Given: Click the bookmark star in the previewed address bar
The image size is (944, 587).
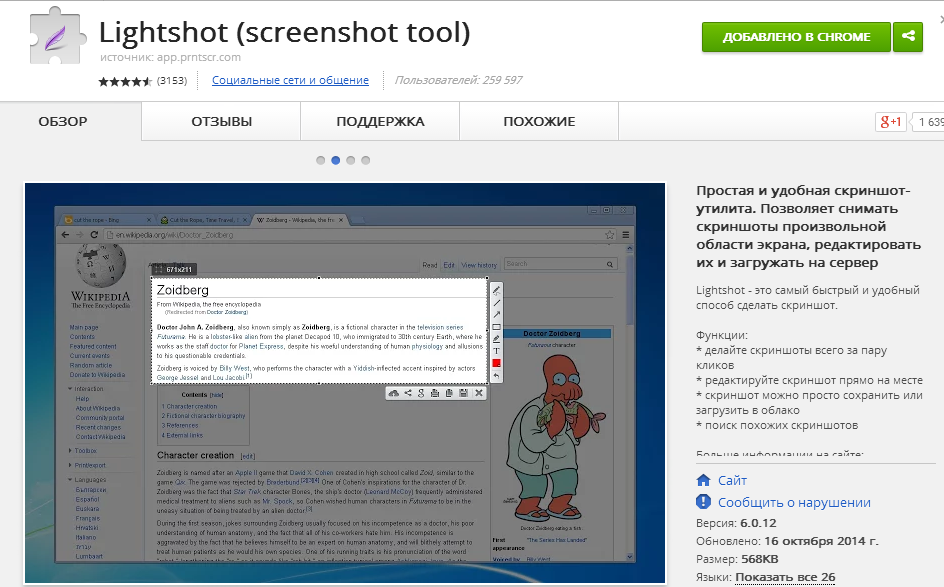Looking at the screenshot, I should (609, 235).
